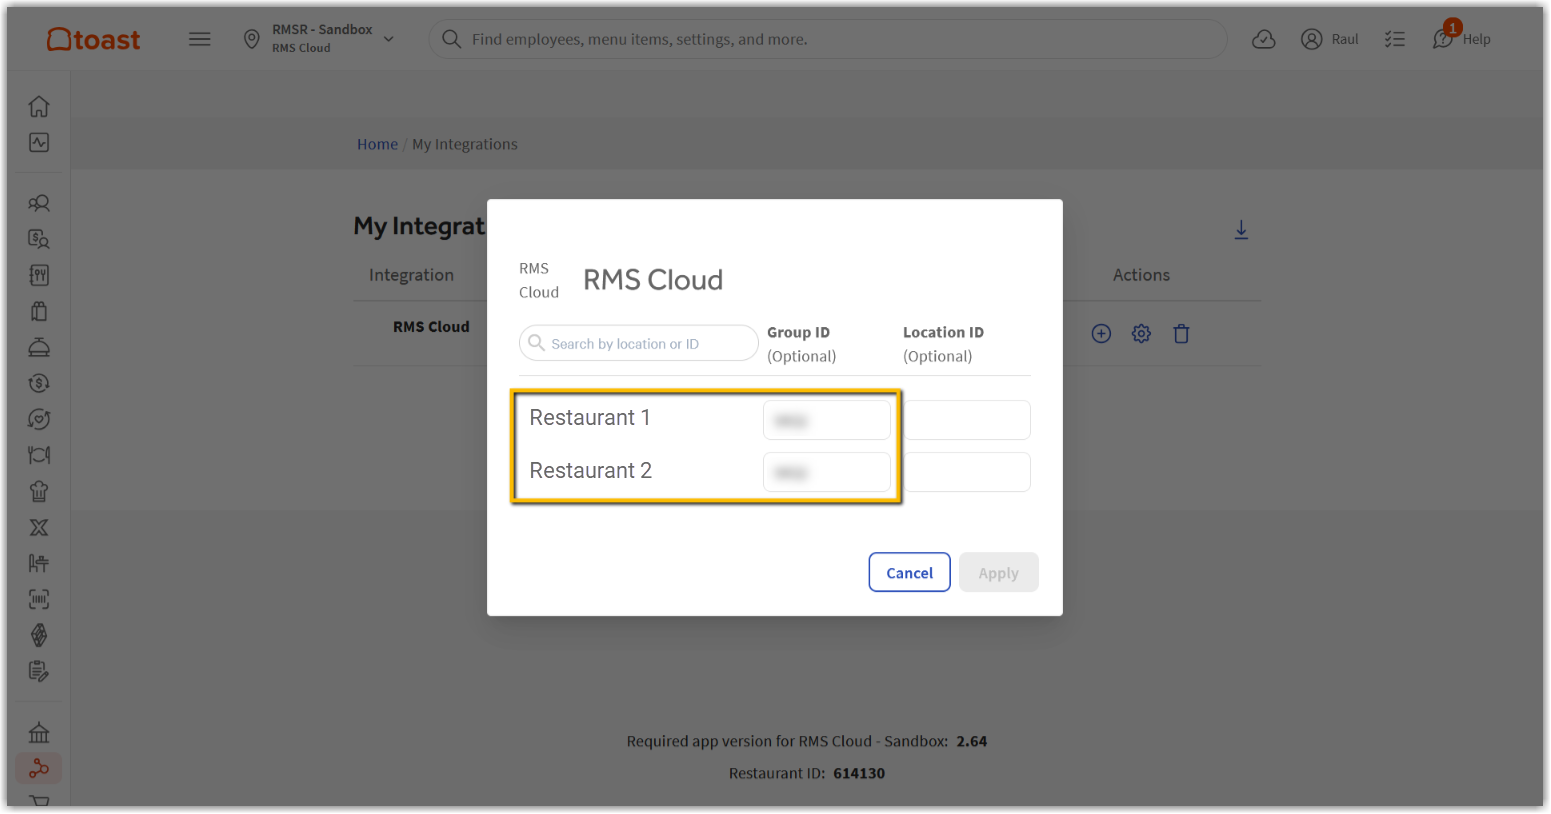Open the takeout bag sidebar icon

coord(39,311)
